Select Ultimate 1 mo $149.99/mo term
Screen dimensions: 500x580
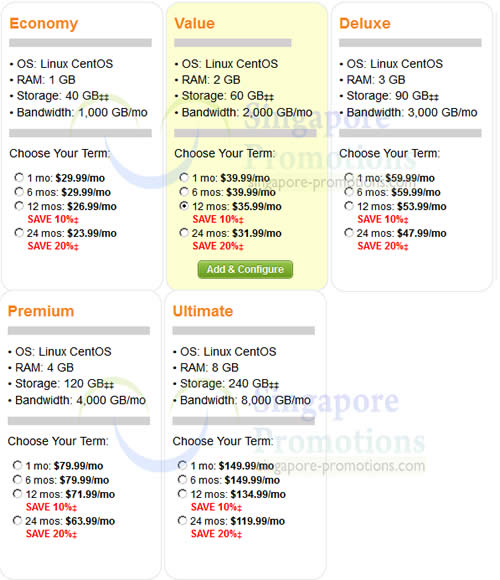coord(182,465)
